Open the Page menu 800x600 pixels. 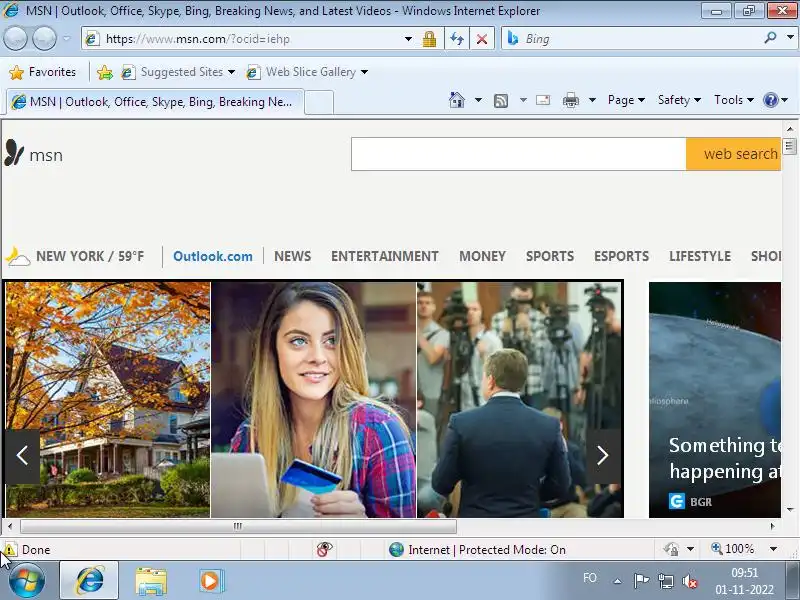pos(626,100)
